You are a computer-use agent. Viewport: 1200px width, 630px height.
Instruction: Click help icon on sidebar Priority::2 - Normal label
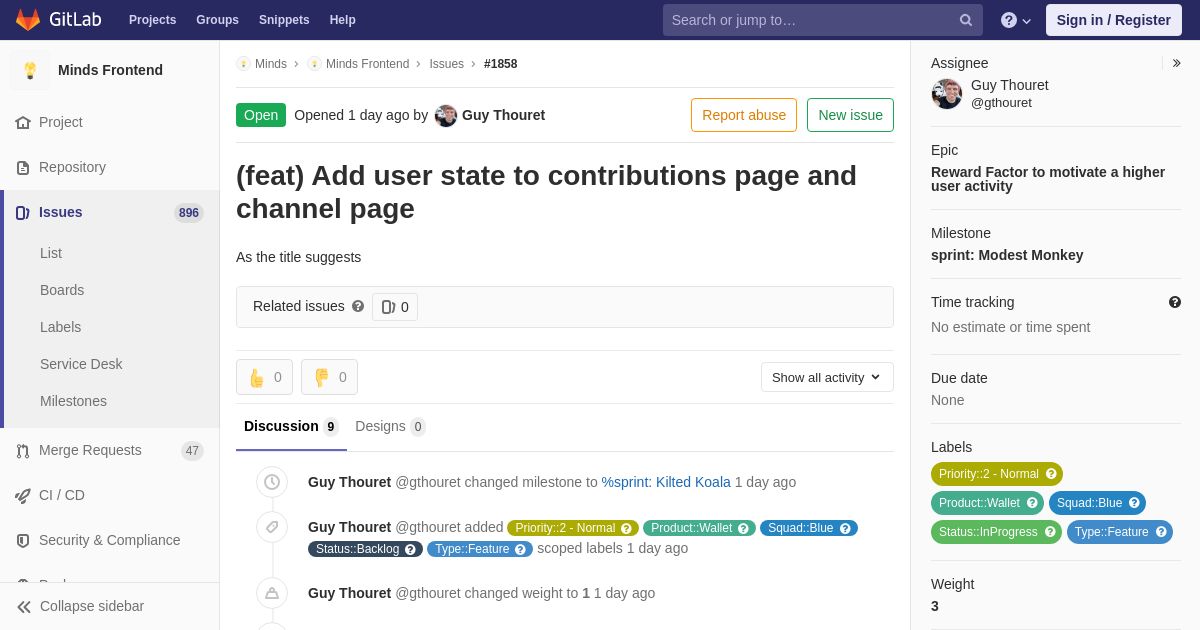1051,474
